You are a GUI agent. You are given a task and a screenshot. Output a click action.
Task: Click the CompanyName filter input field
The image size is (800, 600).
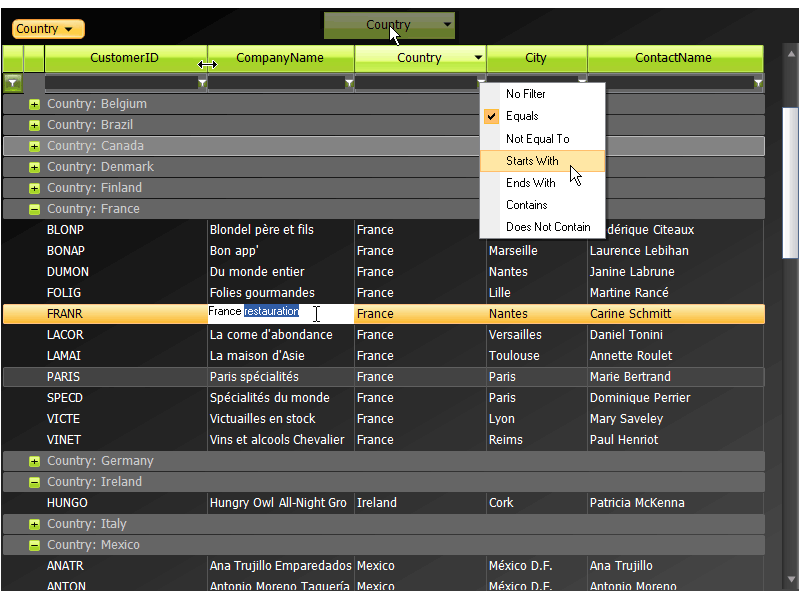276,83
